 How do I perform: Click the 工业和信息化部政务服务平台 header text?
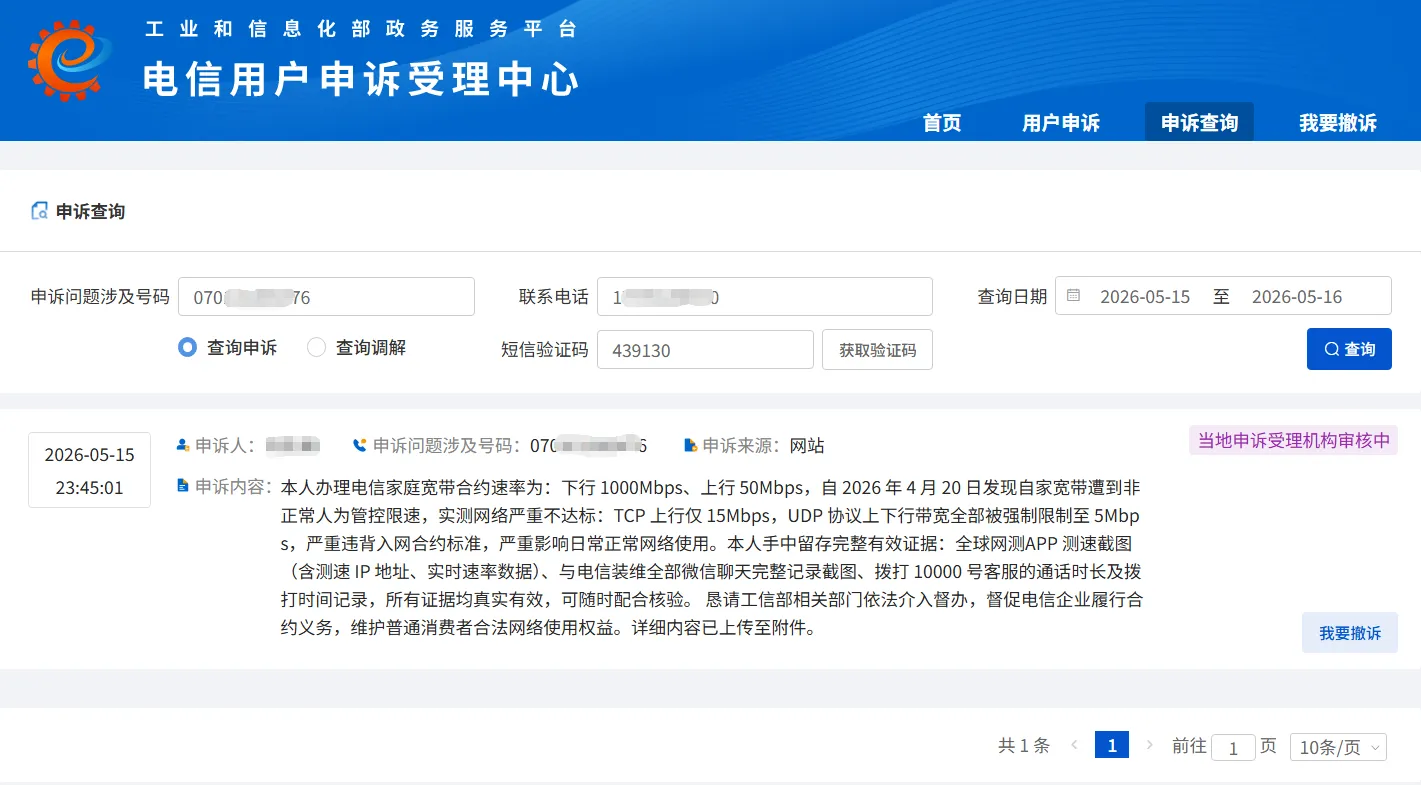(x=361, y=29)
